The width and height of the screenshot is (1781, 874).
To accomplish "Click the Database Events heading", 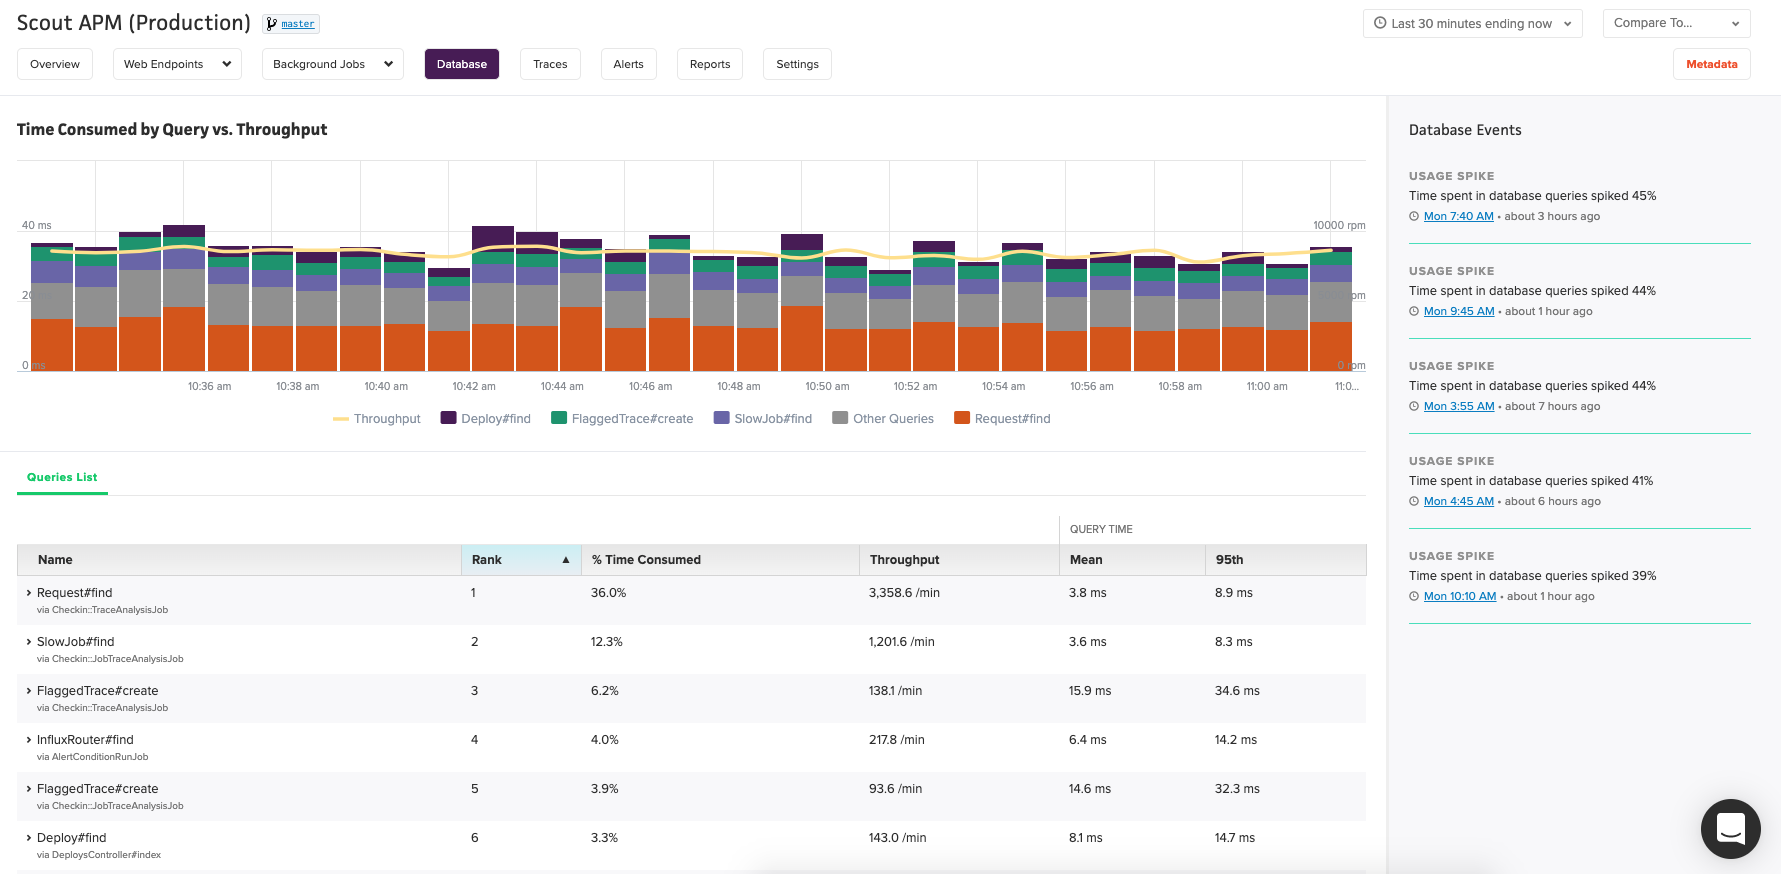I will point(1465,130).
